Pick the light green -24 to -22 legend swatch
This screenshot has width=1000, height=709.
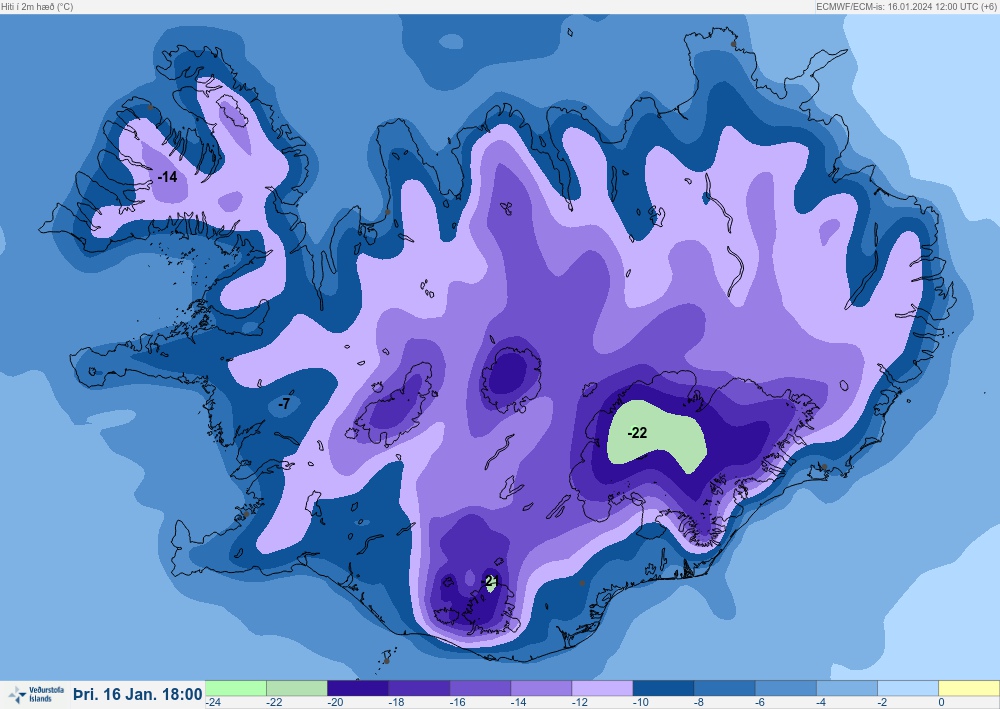235,688
